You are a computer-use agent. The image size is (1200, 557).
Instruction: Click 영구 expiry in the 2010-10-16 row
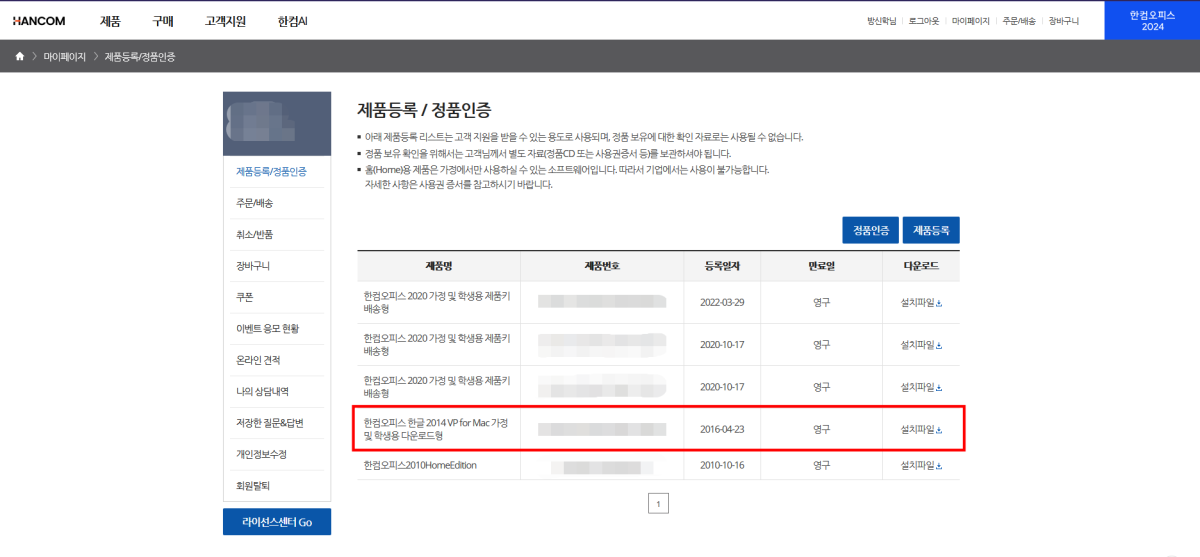tap(821, 466)
